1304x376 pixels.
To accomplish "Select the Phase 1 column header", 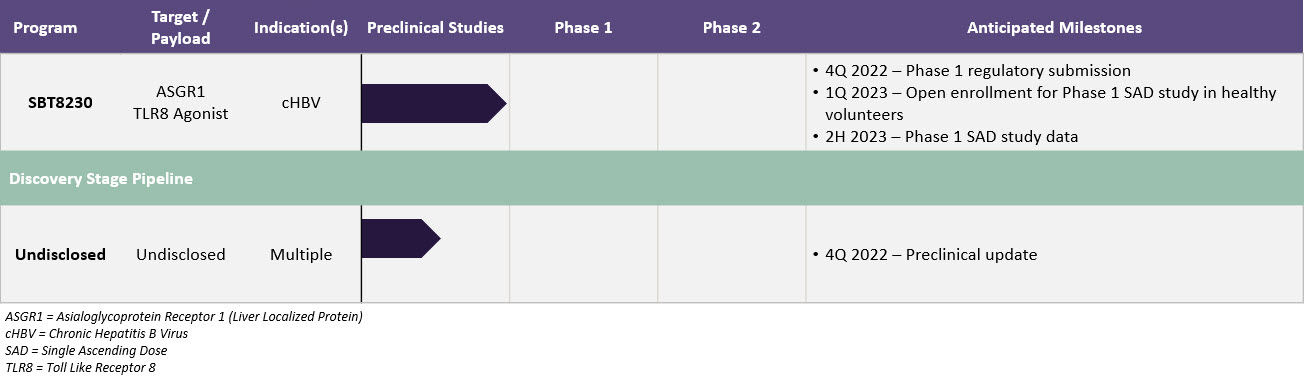I will [583, 28].
